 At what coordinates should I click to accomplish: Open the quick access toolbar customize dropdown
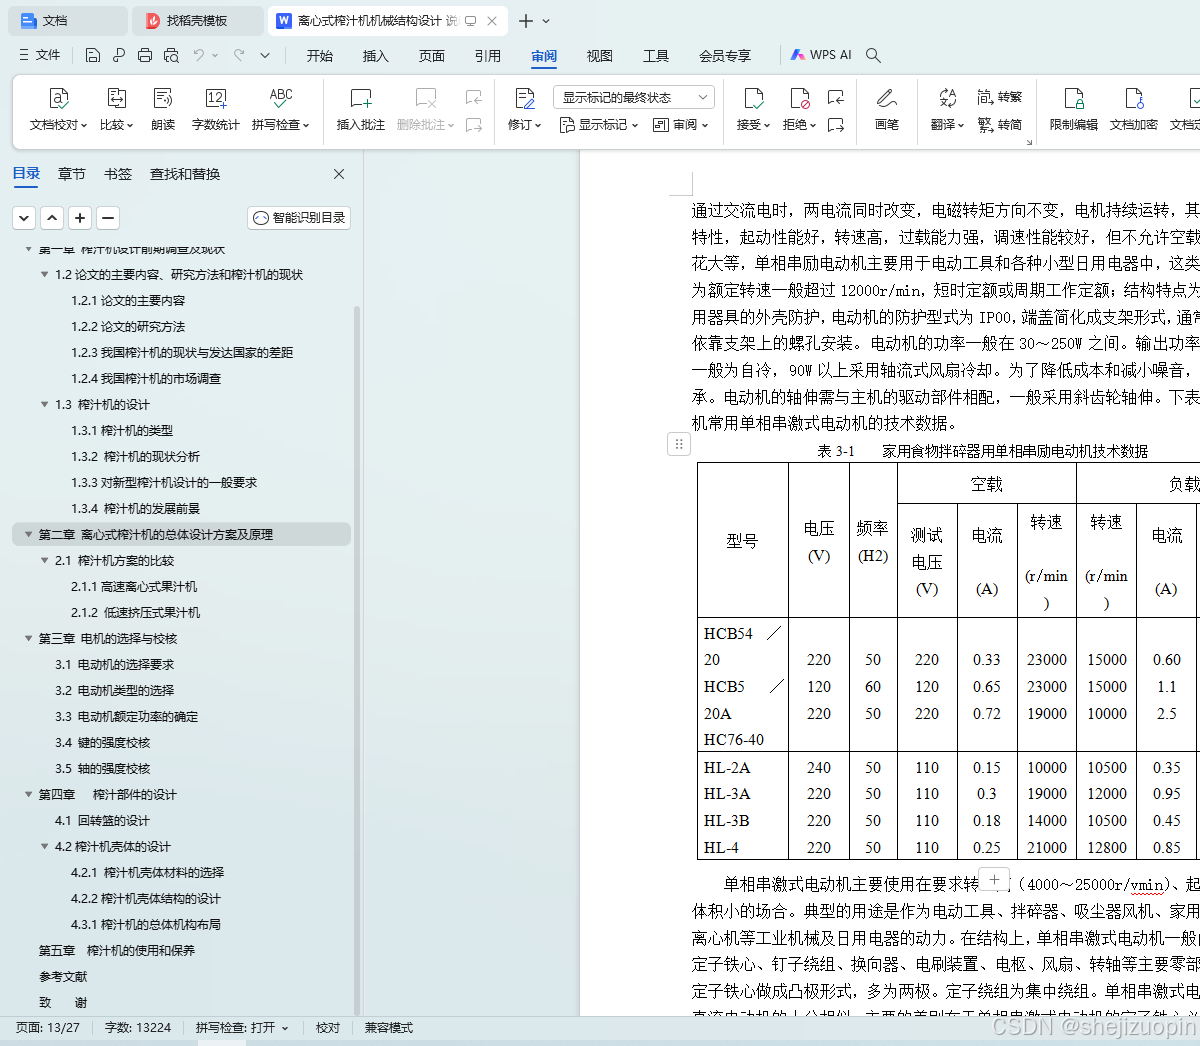[x=265, y=55]
